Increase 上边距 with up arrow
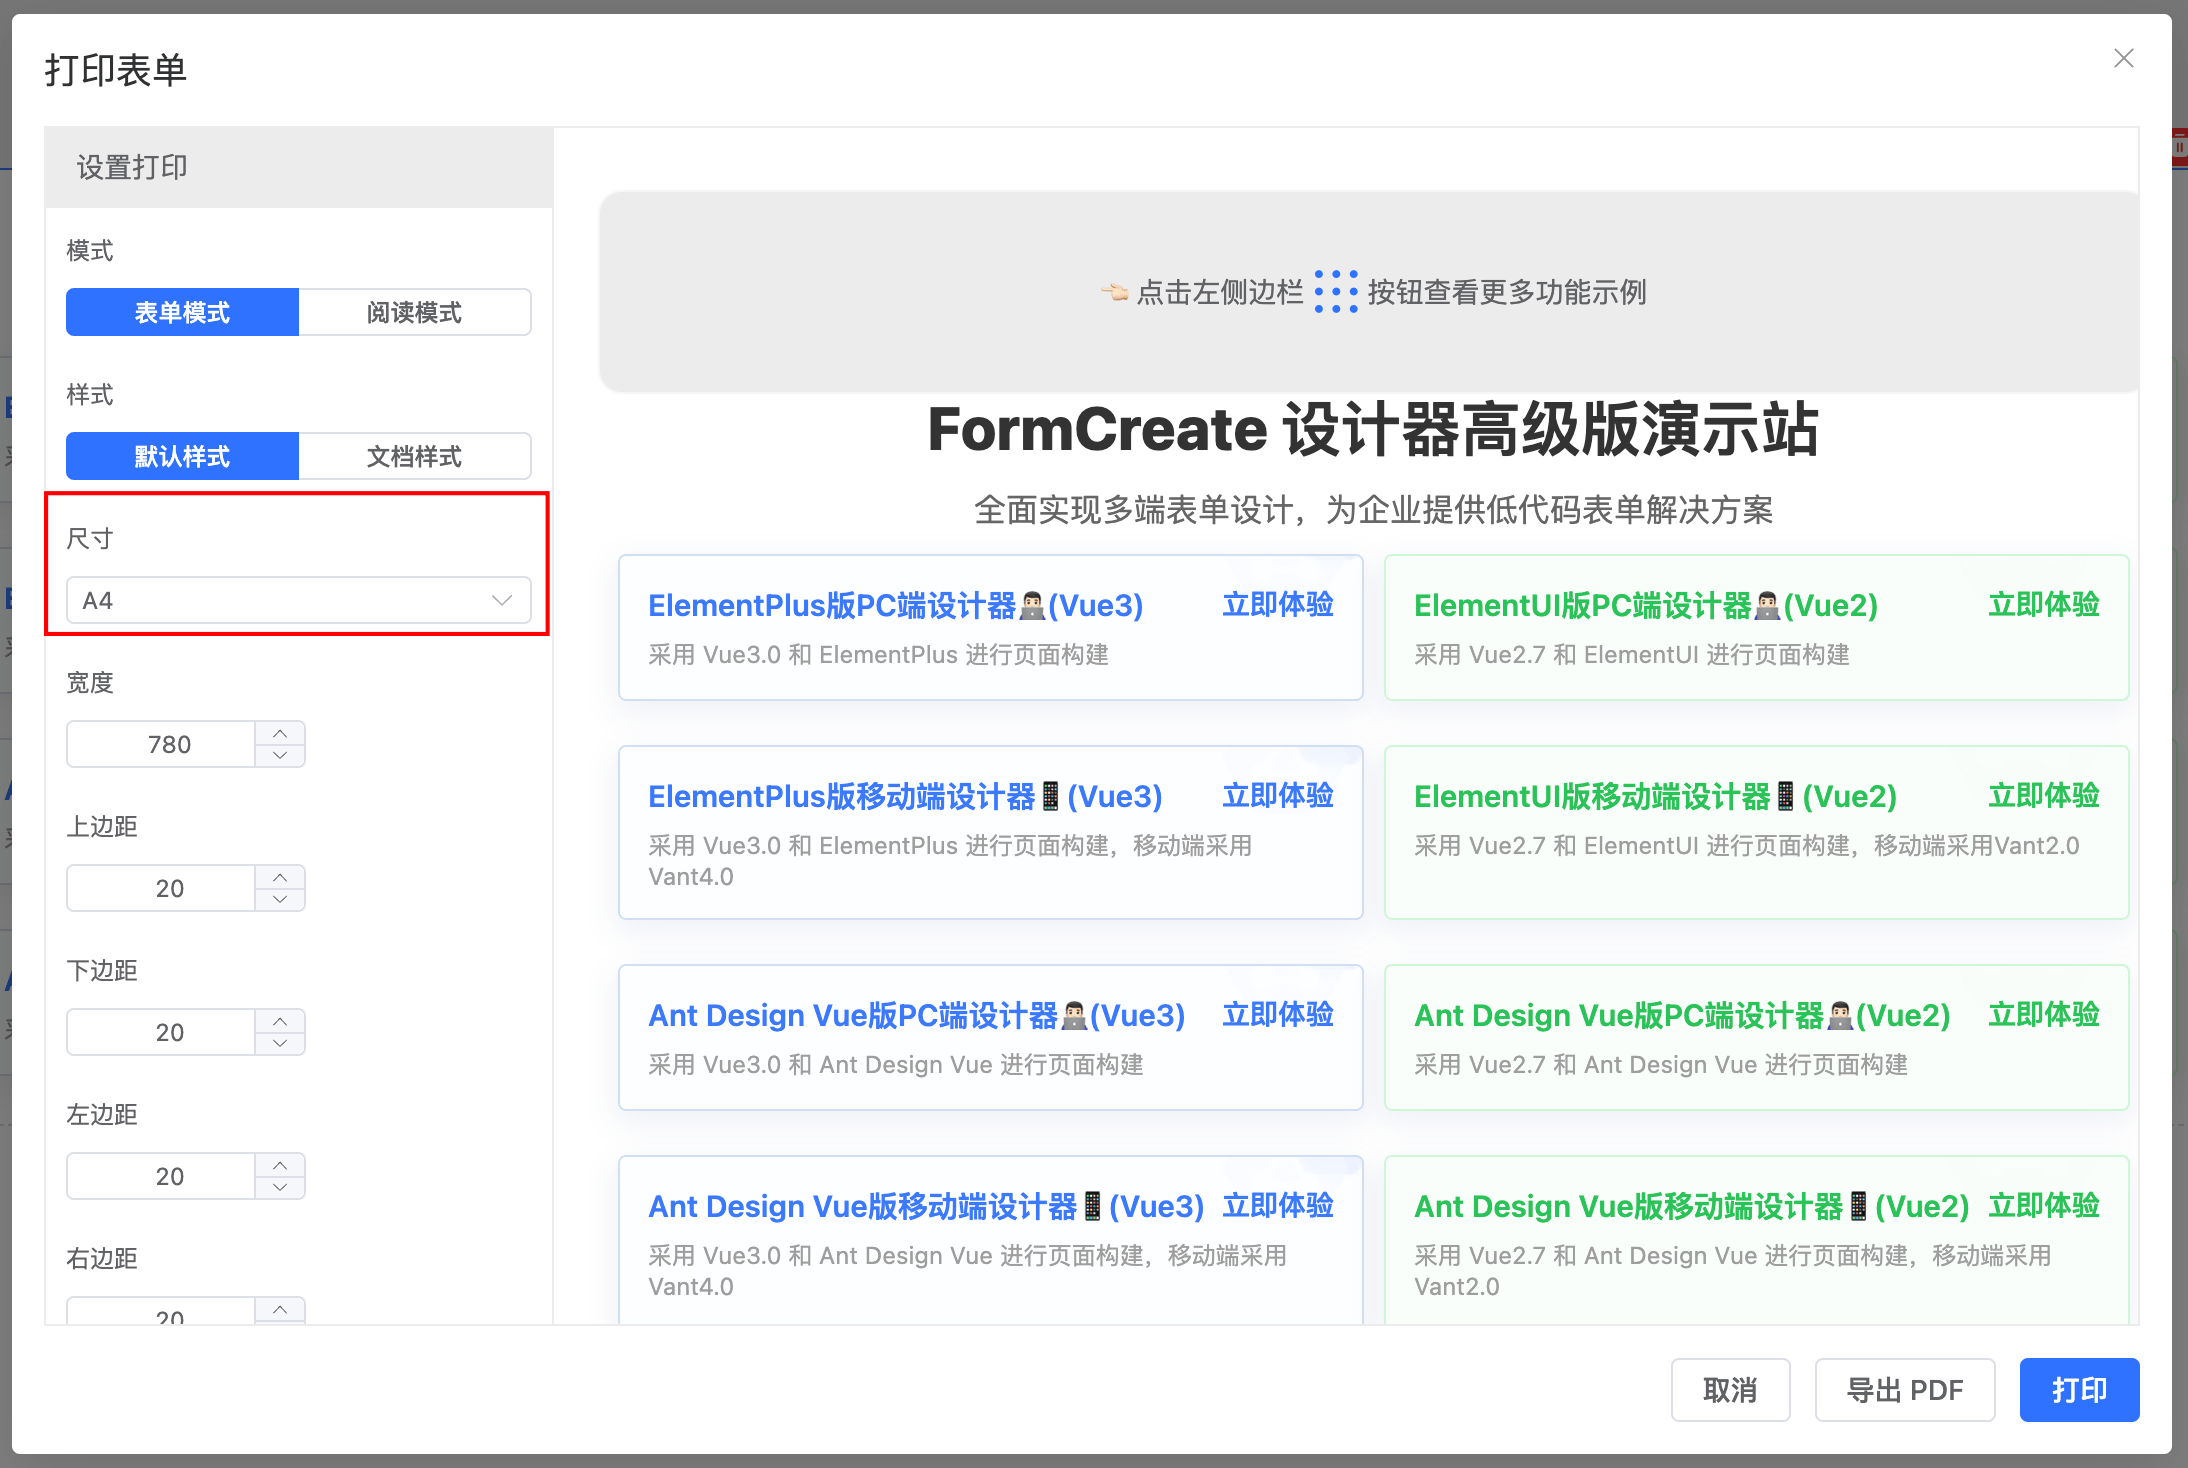2188x1468 pixels. (x=280, y=877)
